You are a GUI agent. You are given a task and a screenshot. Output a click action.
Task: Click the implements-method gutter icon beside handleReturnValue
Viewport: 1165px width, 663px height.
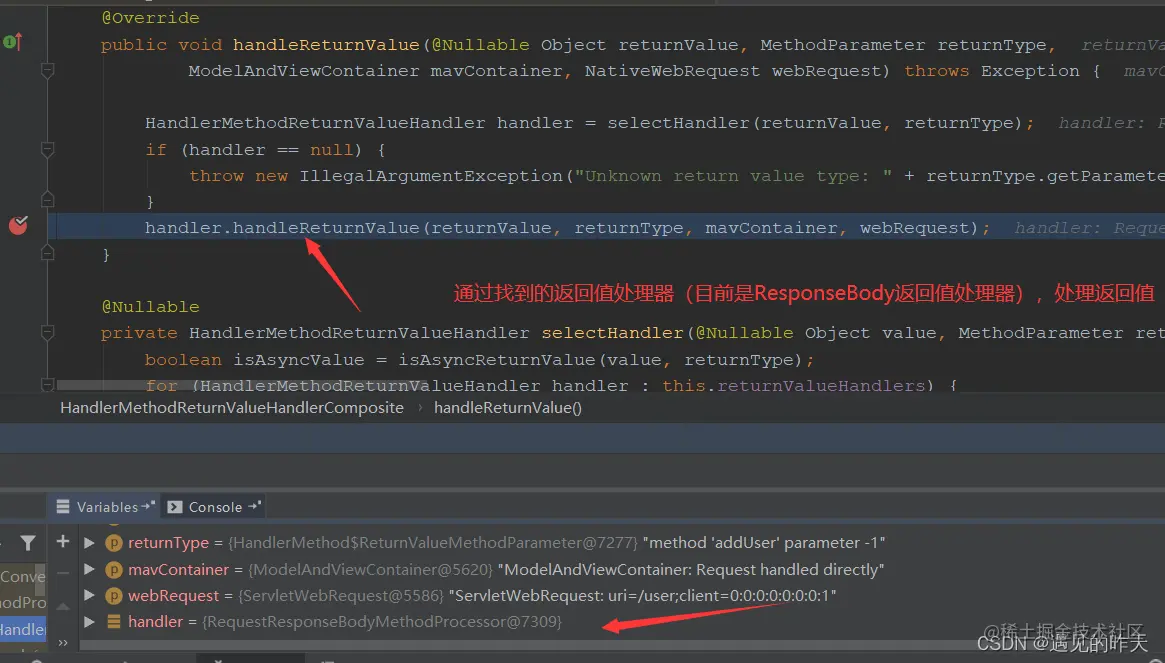click(x=13, y=42)
